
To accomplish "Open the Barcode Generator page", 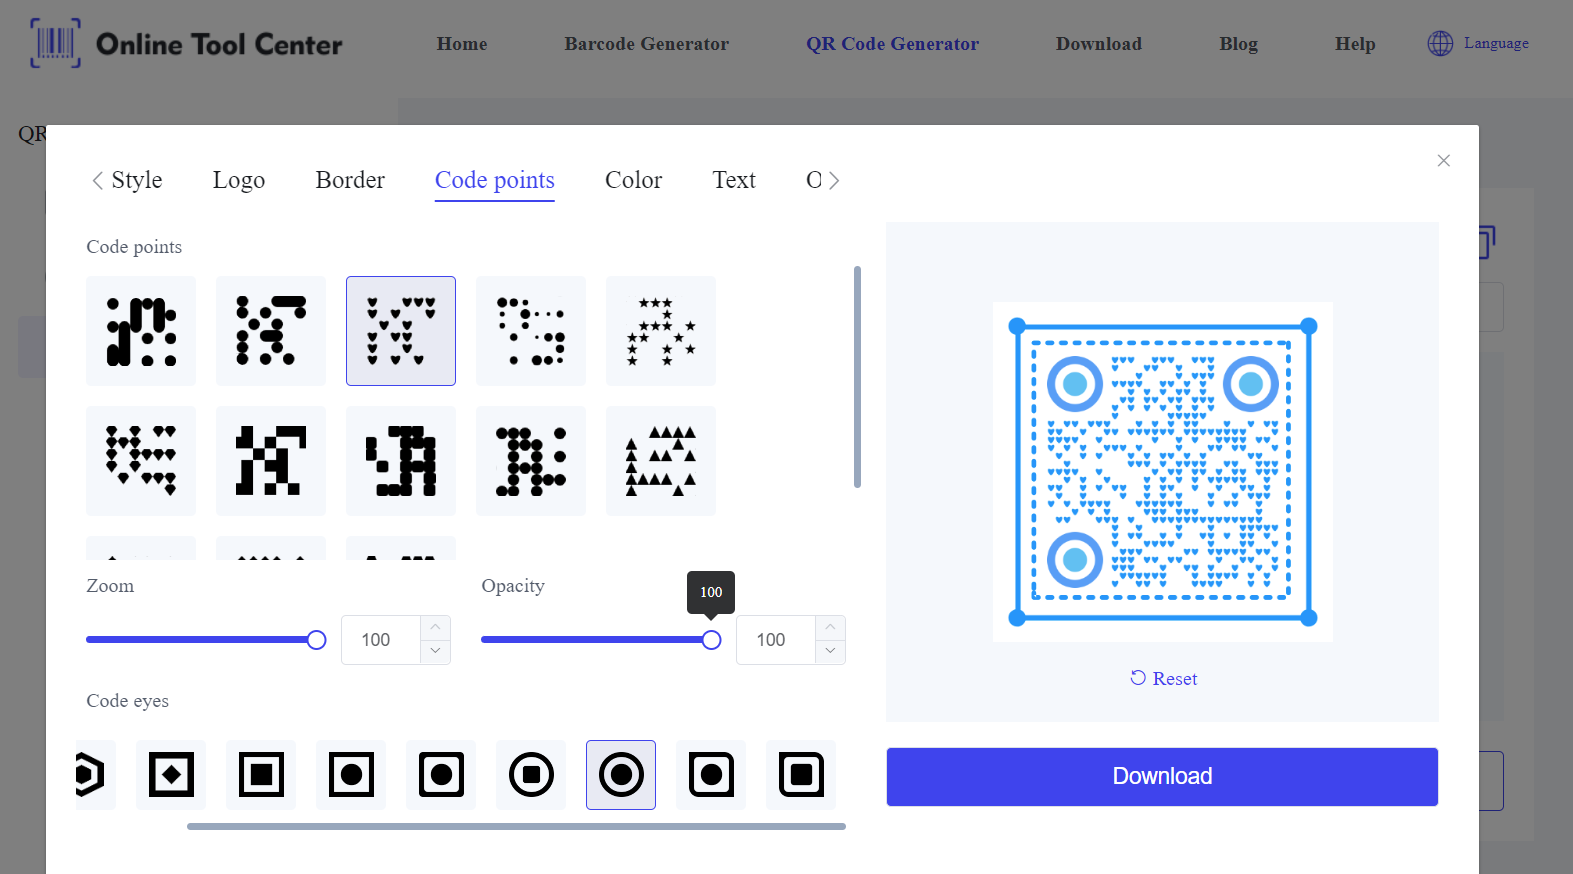I will click(647, 44).
